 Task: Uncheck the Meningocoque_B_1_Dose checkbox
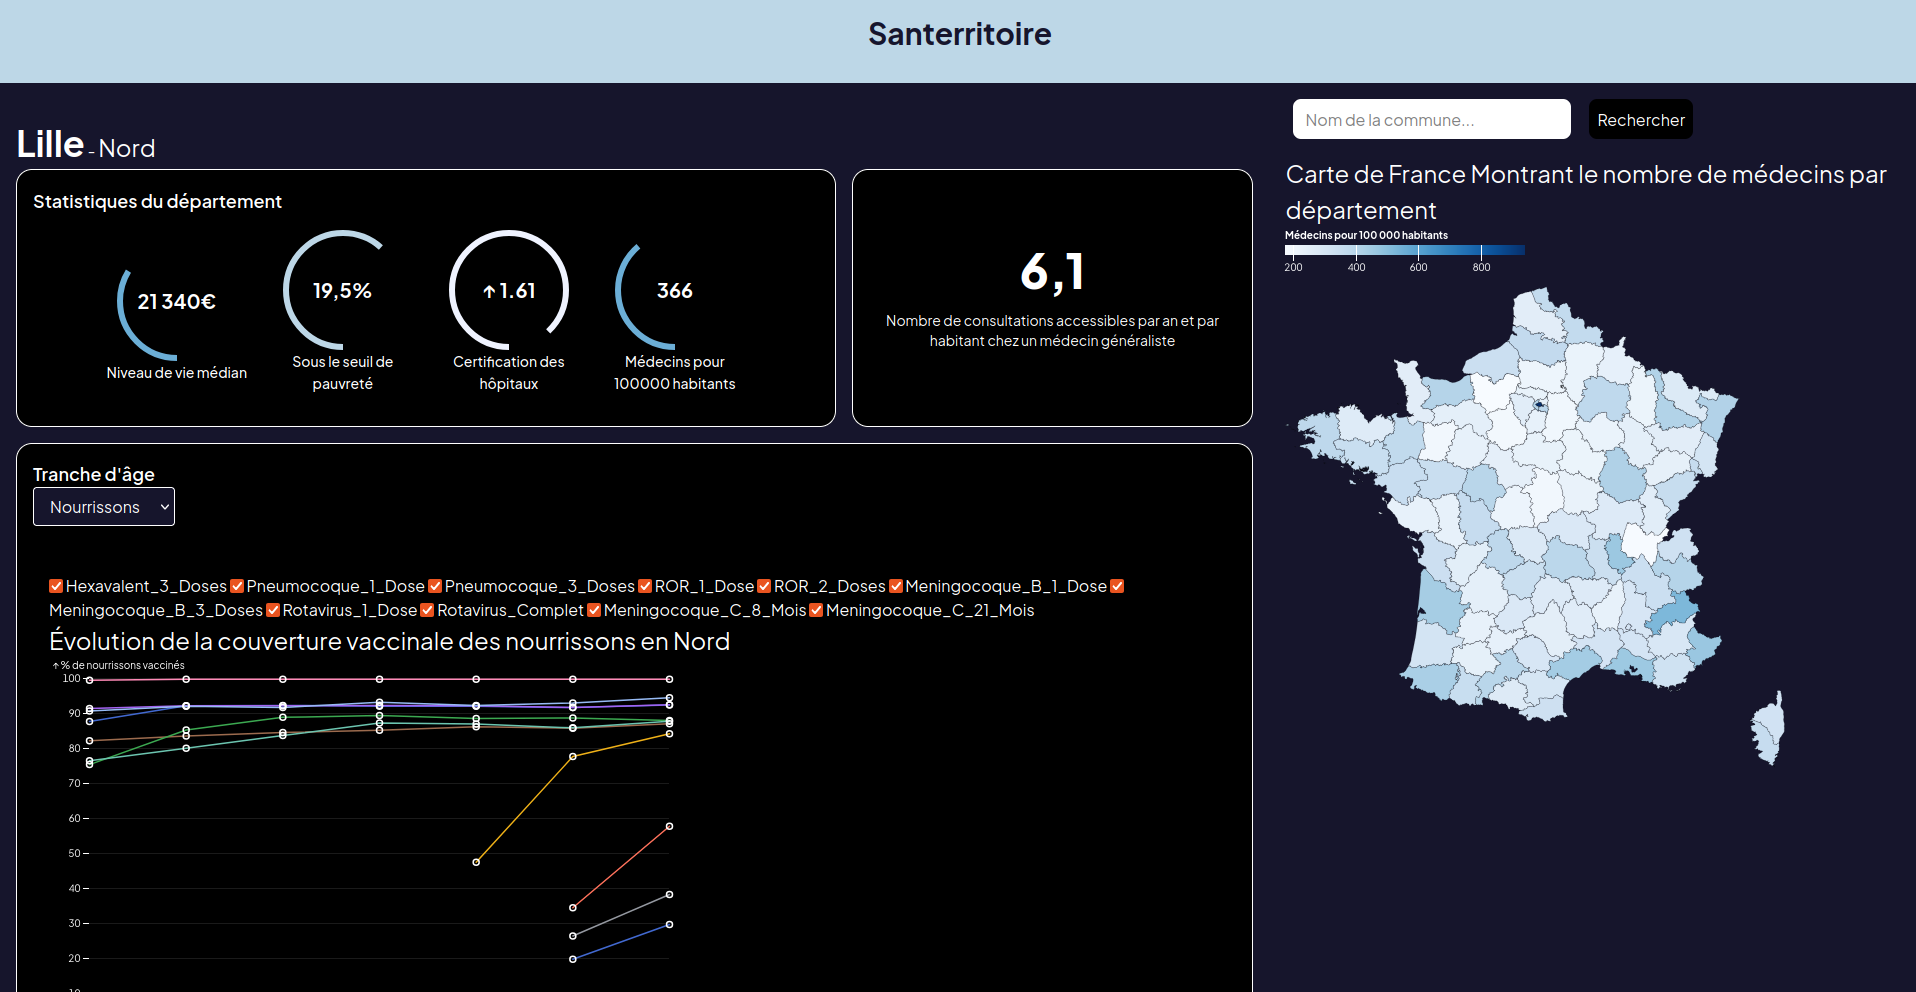[895, 586]
